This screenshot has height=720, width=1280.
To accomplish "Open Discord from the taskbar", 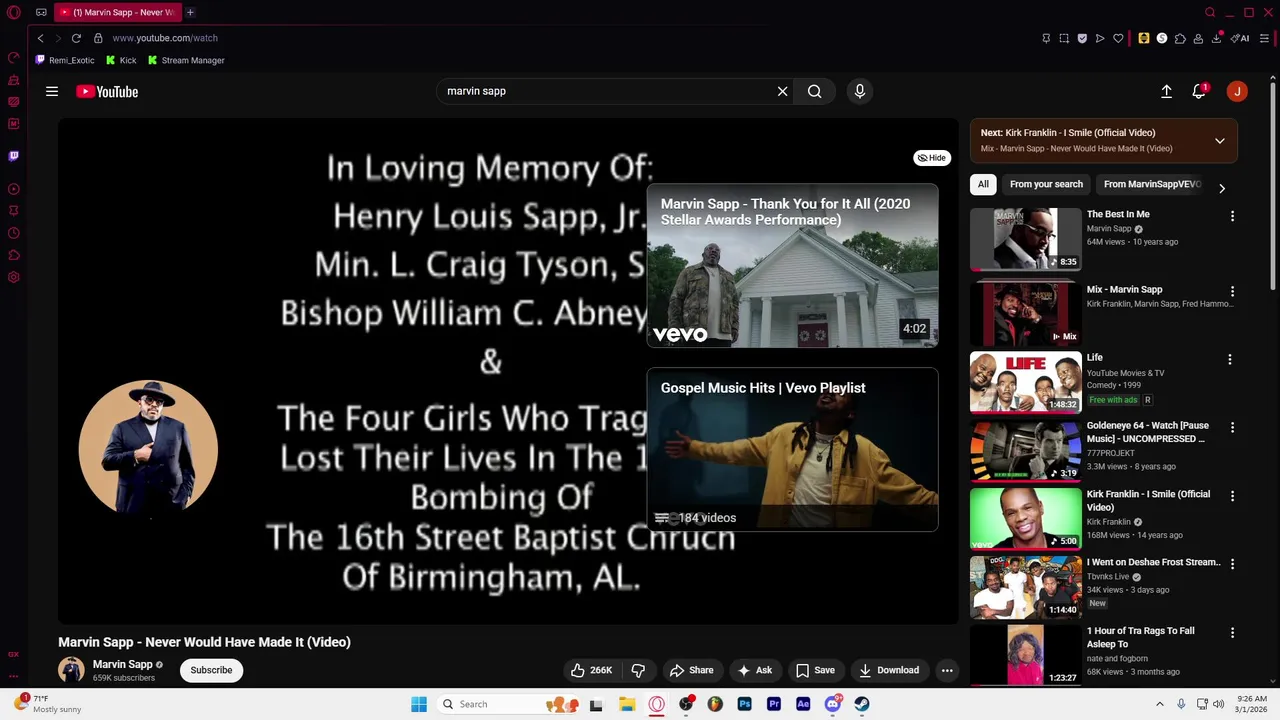I will (x=832, y=704).
